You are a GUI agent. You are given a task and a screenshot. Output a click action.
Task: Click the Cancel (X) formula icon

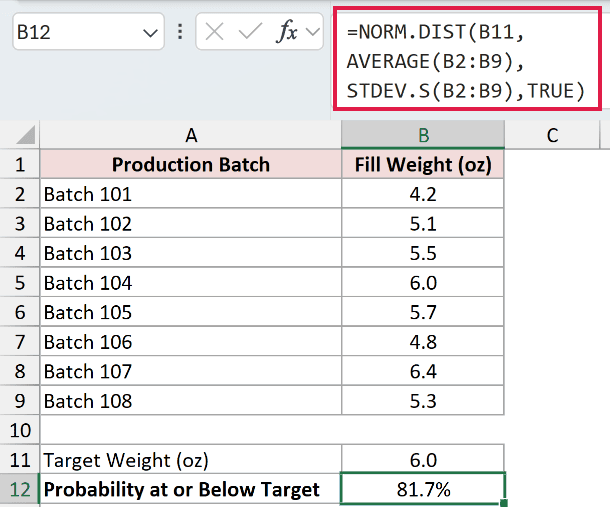pyautogui.click(x=214, y=32)
